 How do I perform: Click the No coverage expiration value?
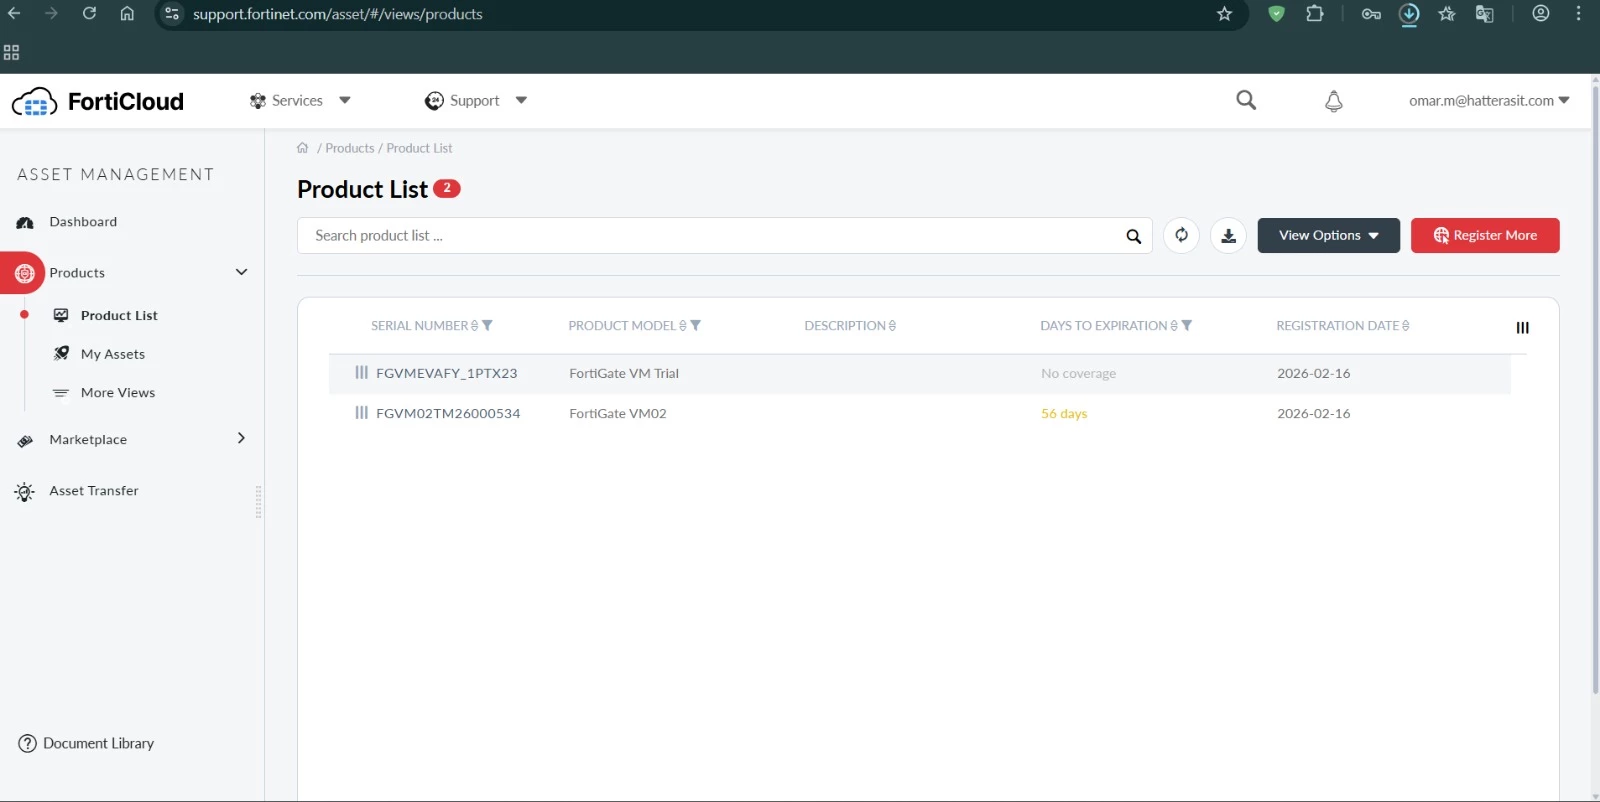coord(1078,373)
